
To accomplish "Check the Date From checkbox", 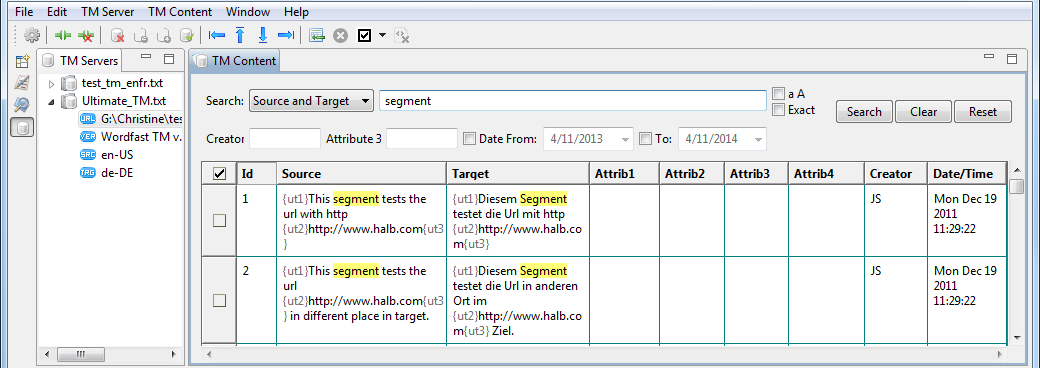I will (x=469, y=139).
